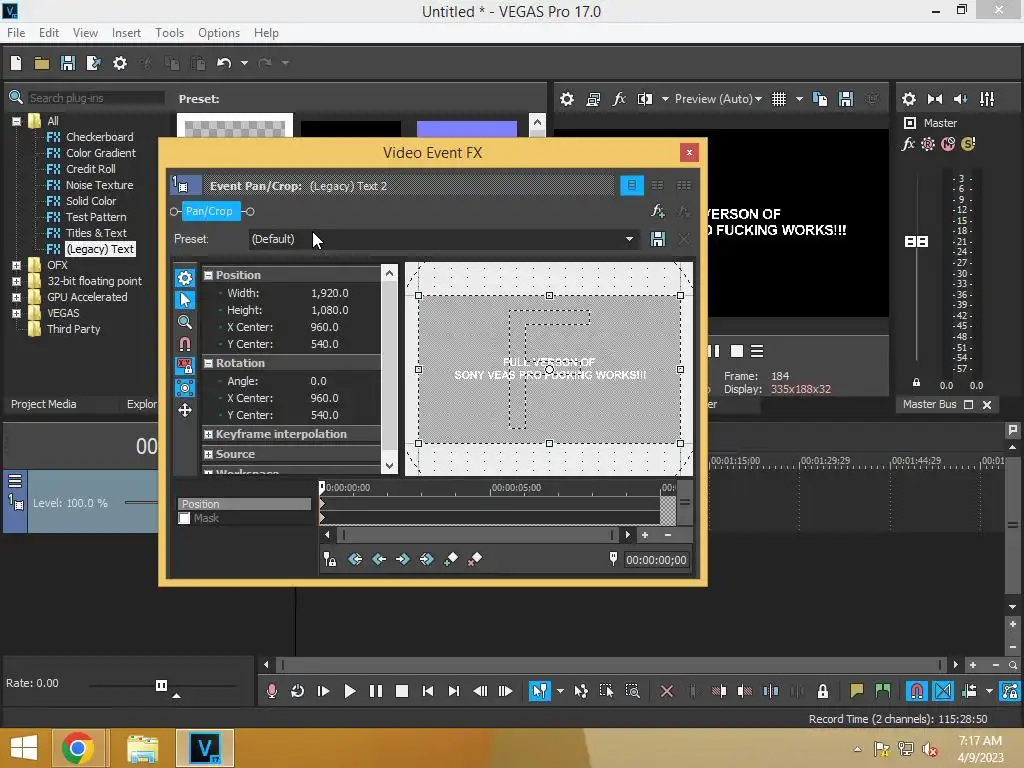Toggle Lock Aspect Ratio in Pan/Crop tools
Viewport: 1024px width, 768px height.
(x=185, y=366)
